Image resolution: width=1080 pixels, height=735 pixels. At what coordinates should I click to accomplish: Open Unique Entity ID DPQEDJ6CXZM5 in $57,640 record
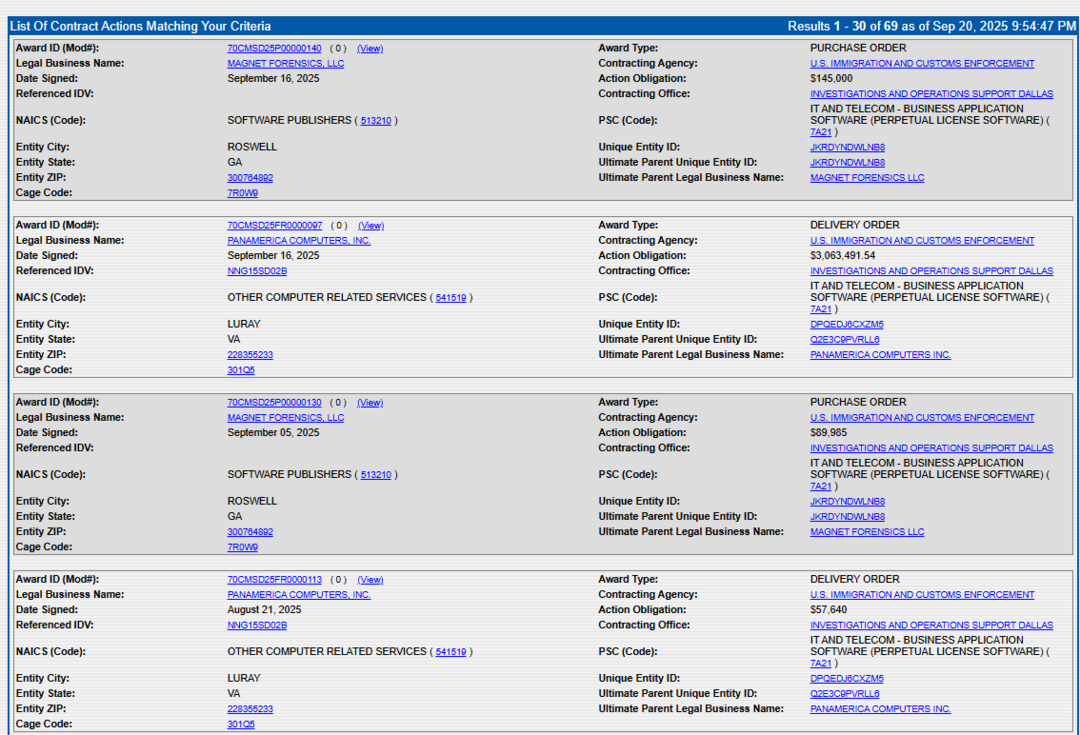click(847, 679)
